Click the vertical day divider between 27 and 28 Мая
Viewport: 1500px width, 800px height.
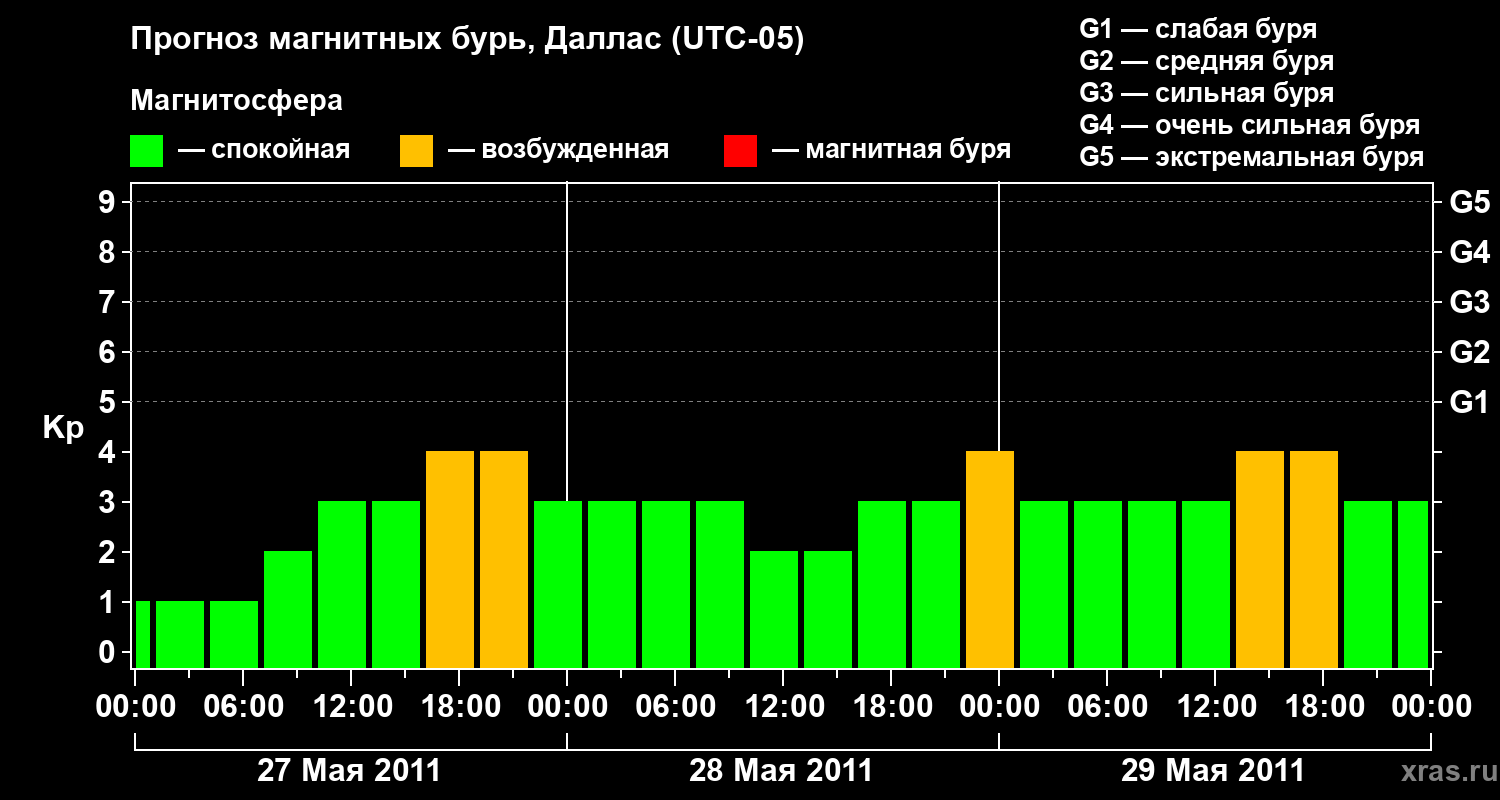pyautogui.click(x=567, y=340)
